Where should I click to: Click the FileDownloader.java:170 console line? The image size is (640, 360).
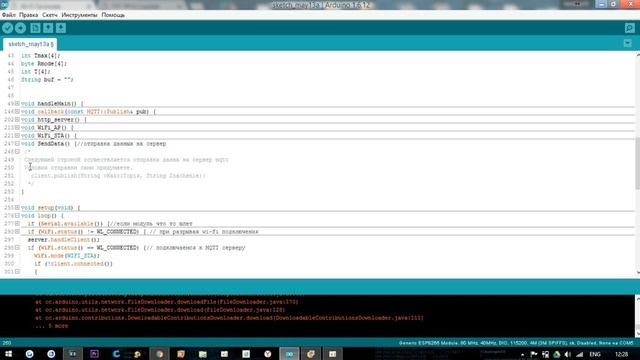click(x=167, y=302)
